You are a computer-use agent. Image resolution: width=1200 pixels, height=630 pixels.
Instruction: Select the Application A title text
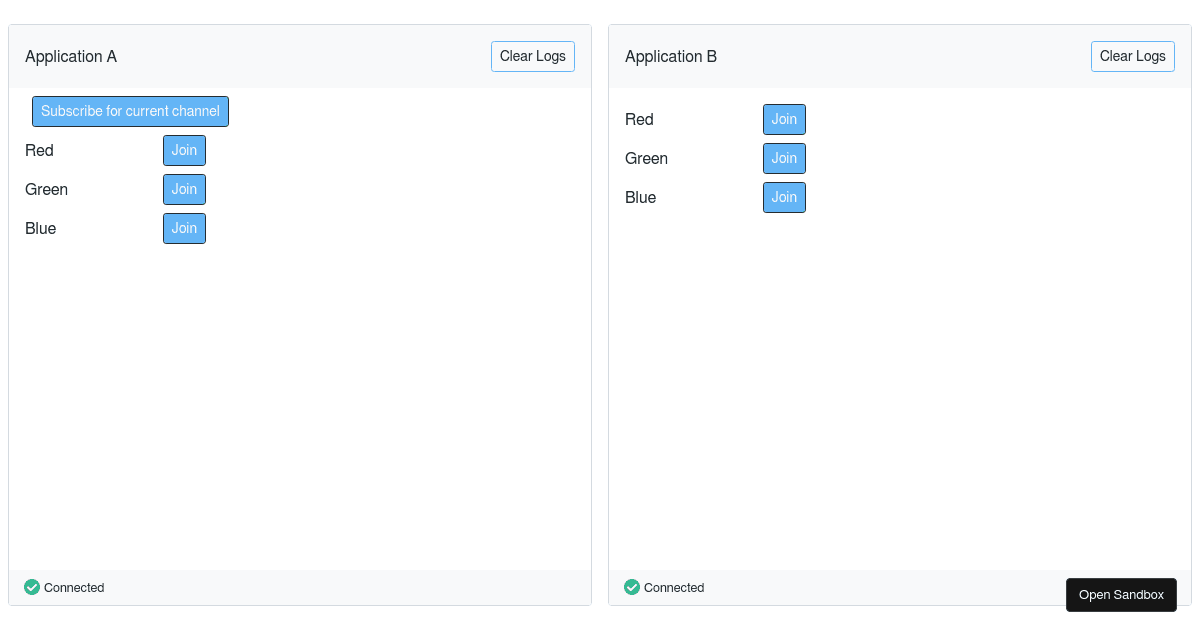(x=71, y=56)
